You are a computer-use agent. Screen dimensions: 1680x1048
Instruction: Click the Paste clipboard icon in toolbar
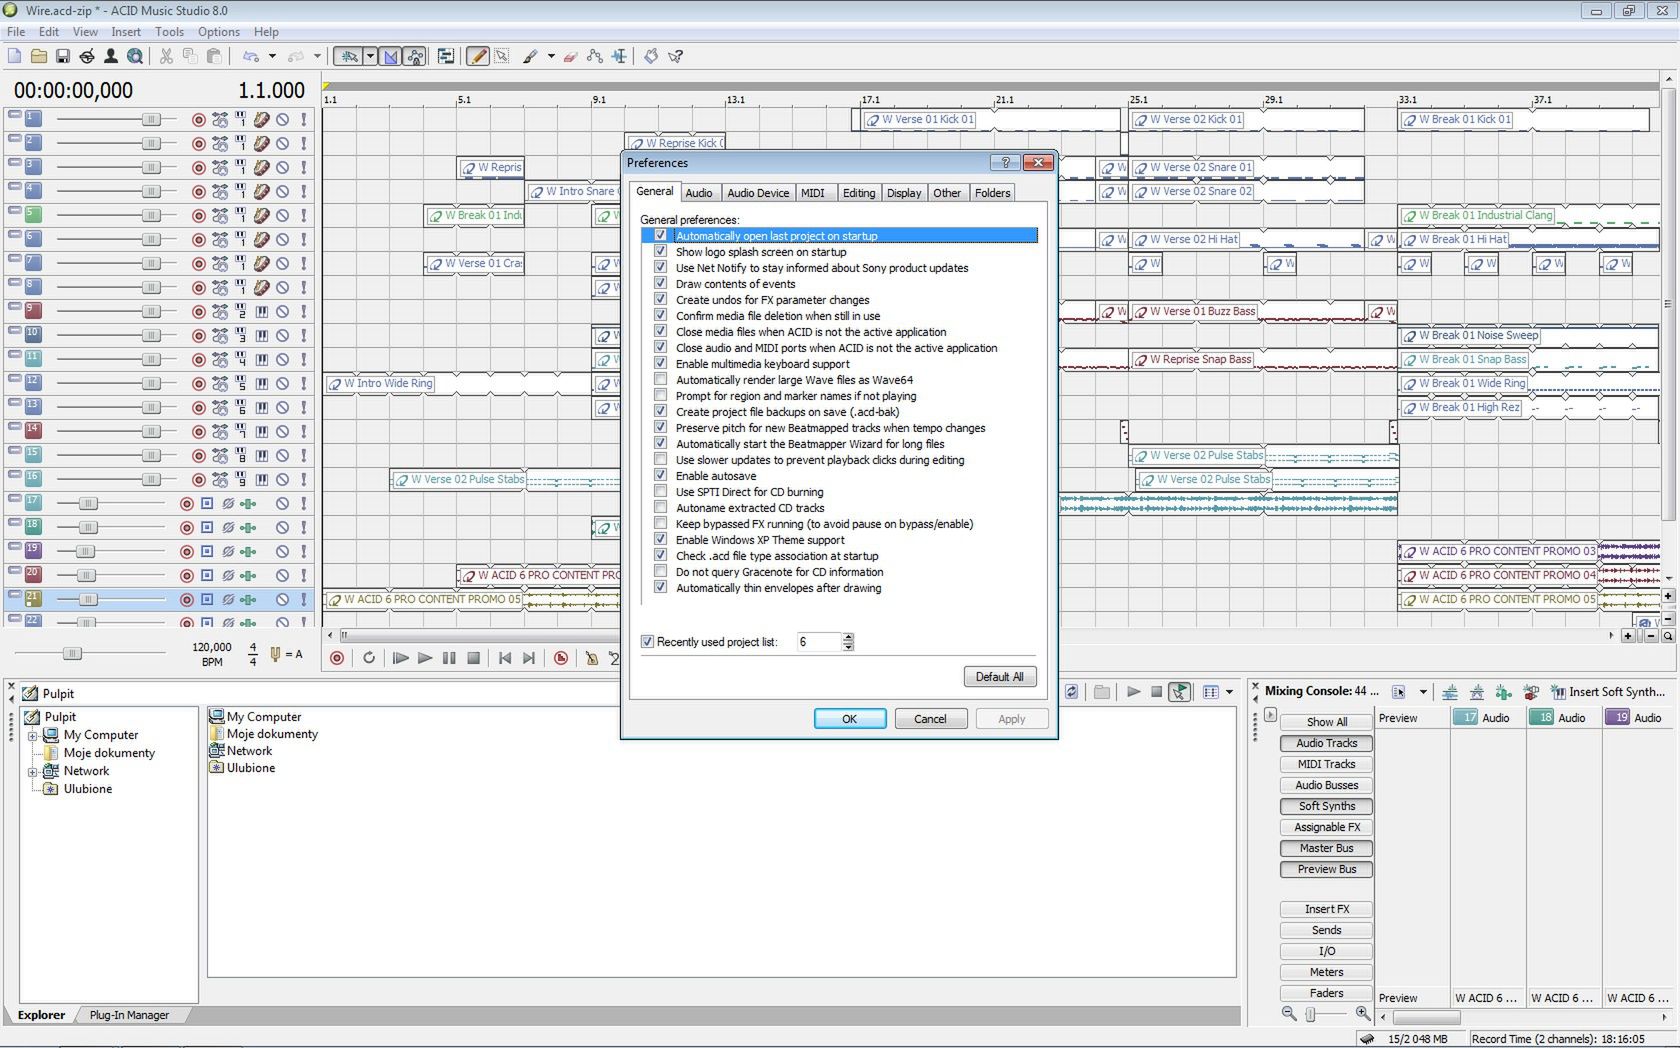214,56
